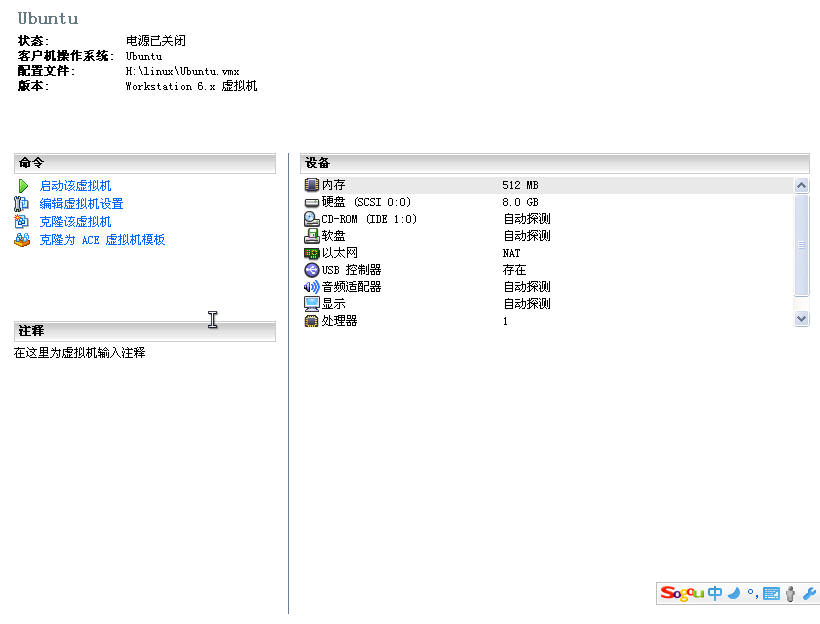Toggle the Sogou punctuation mode icon
Viewport: 820px width, 624px height.
click(753, 593)
